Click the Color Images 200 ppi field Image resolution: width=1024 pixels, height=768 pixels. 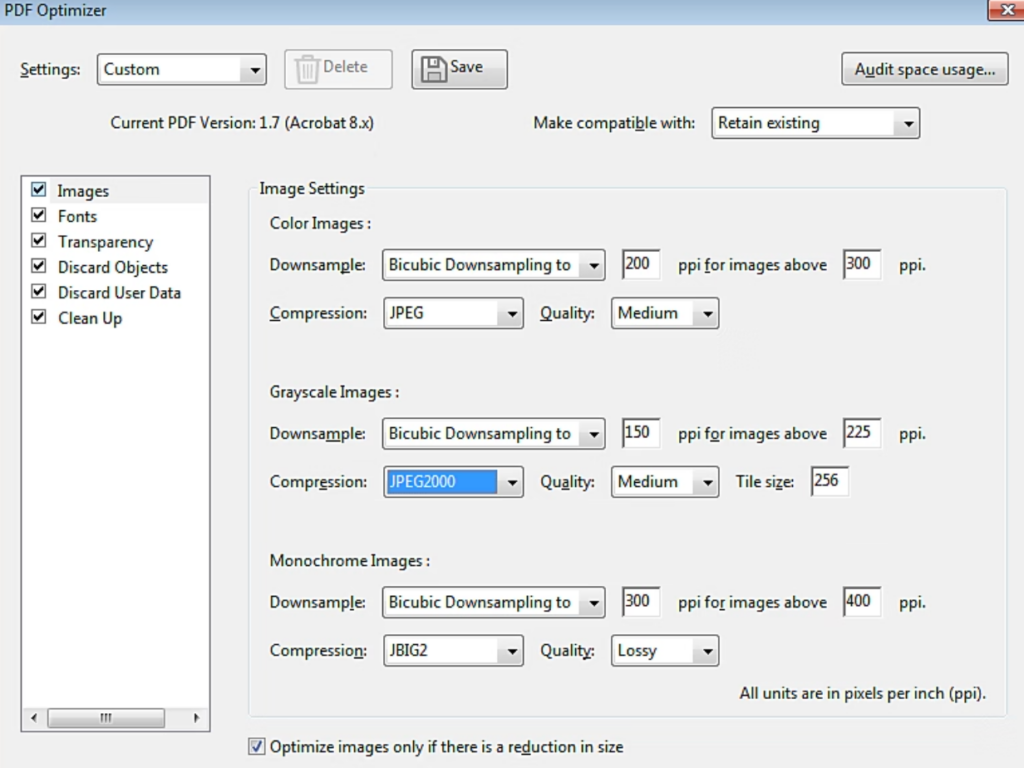(640, 265)
